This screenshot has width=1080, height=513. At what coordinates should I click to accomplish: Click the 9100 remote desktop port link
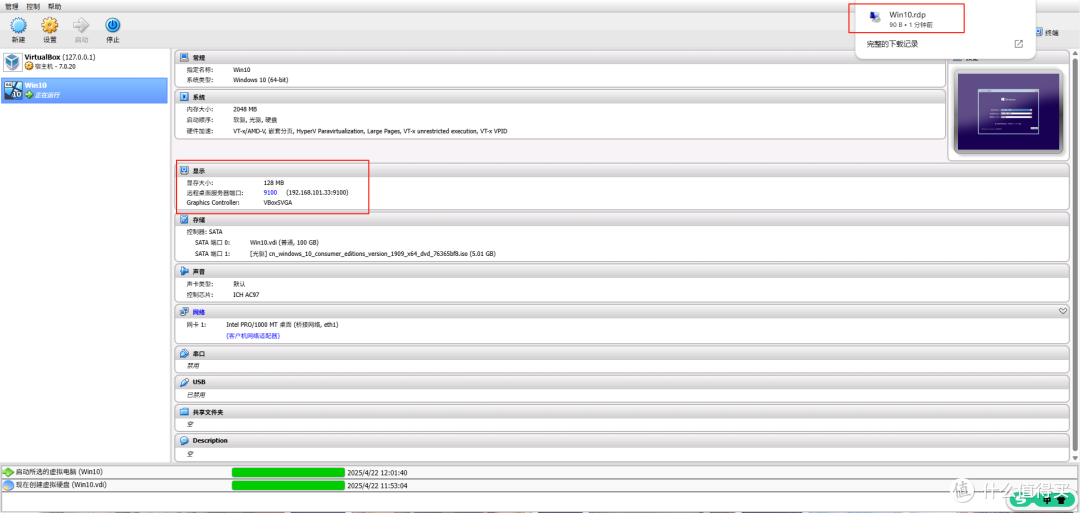pyautogui.click(x=270, y=193)
